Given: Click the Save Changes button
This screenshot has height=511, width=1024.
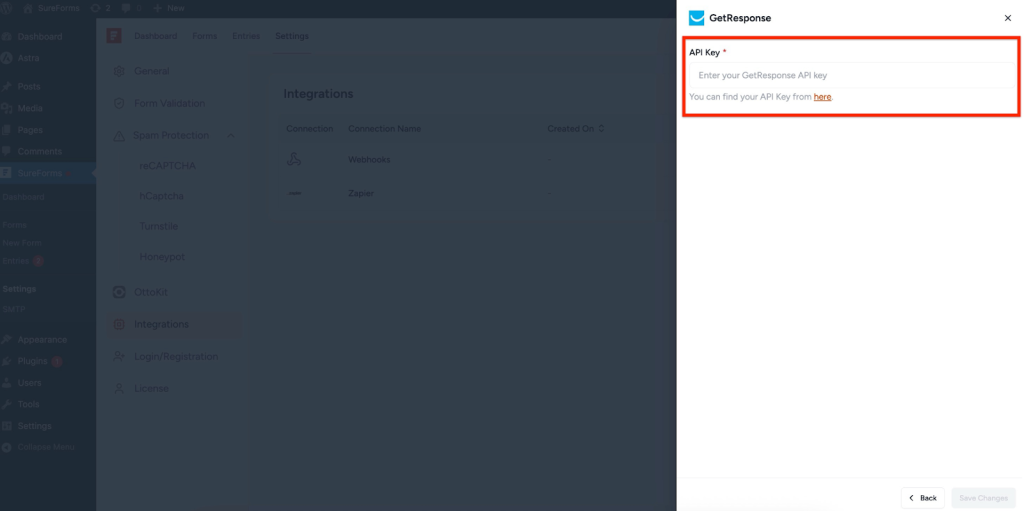Looking at the screenshot, I should point(984,498).
